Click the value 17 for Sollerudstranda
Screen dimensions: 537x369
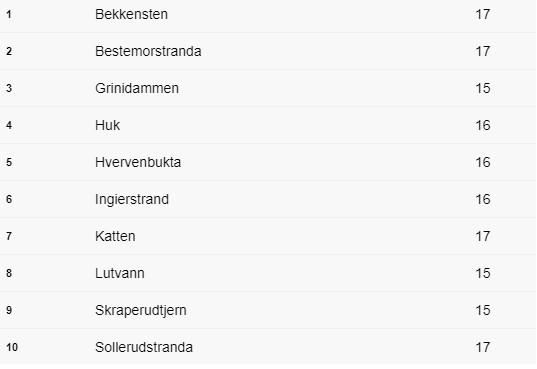coord(483,347)
